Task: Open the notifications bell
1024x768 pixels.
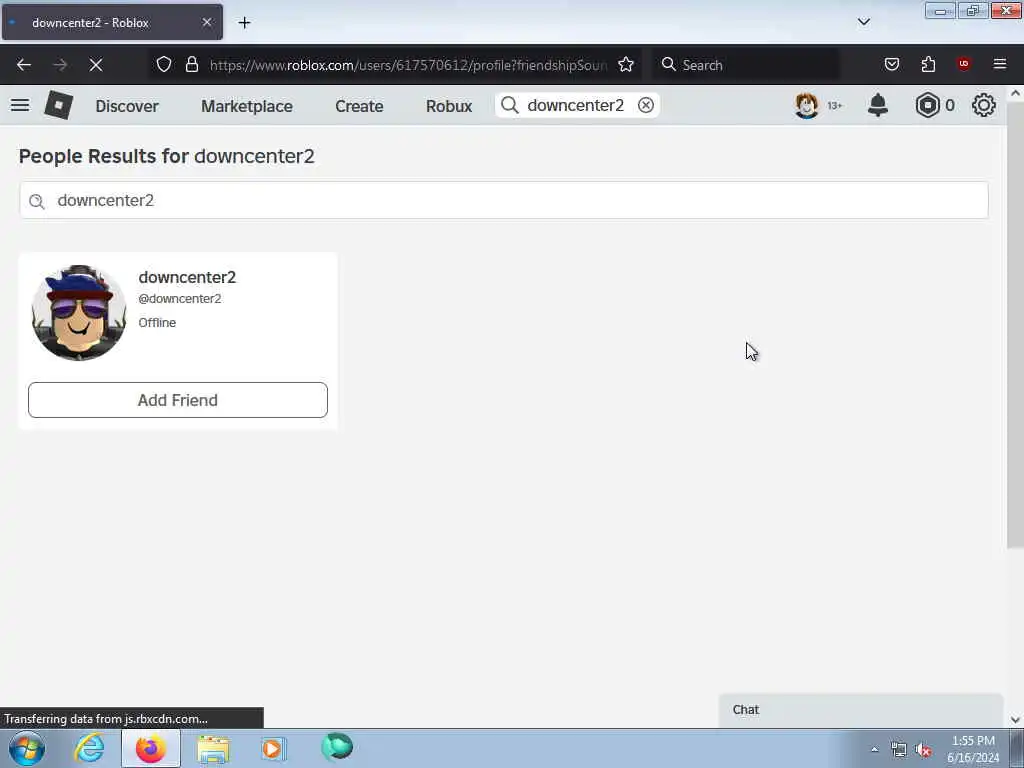Action: [878, 105]
